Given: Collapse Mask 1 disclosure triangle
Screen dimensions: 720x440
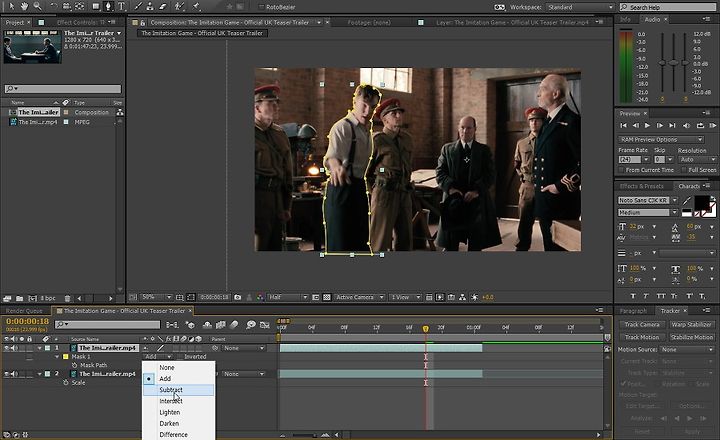Looking at the screenshot, I should click(57, 356).
